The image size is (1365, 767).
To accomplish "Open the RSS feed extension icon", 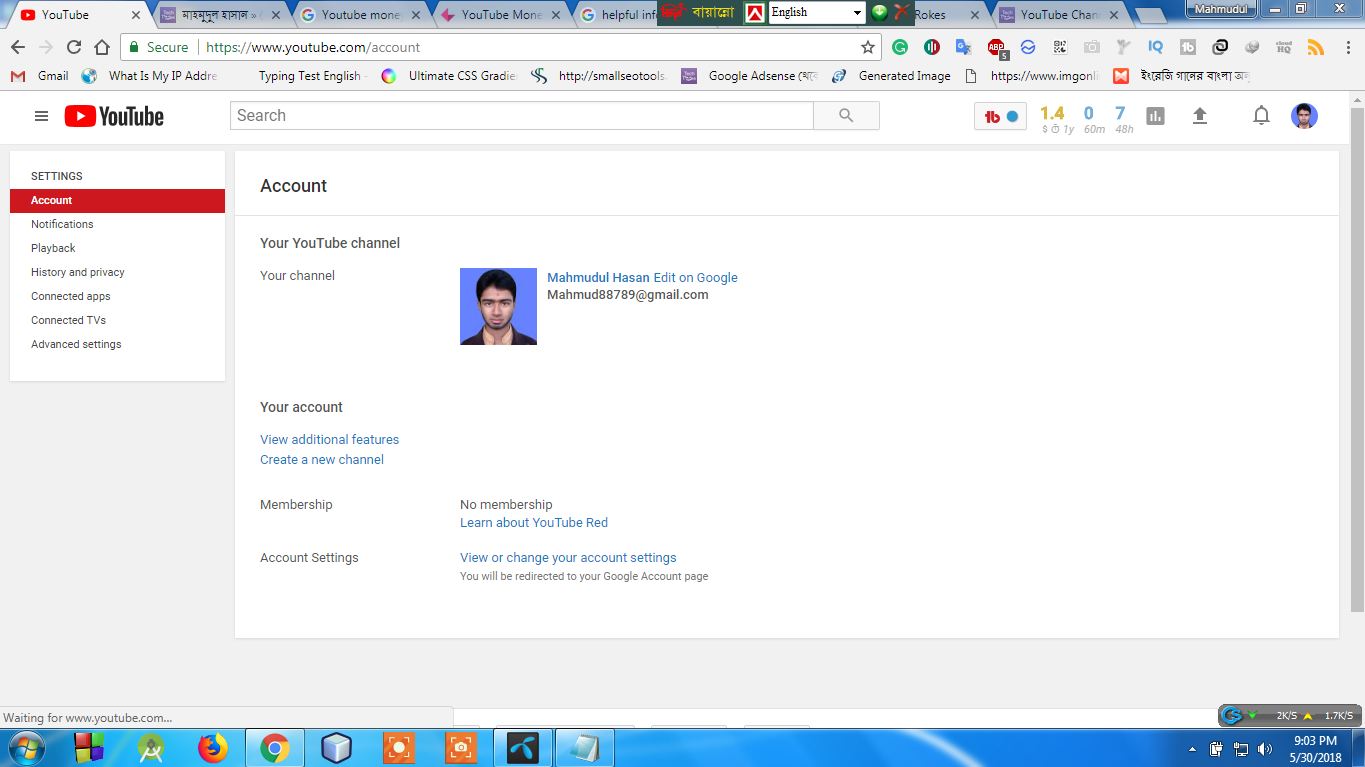I will (1316, 47).
